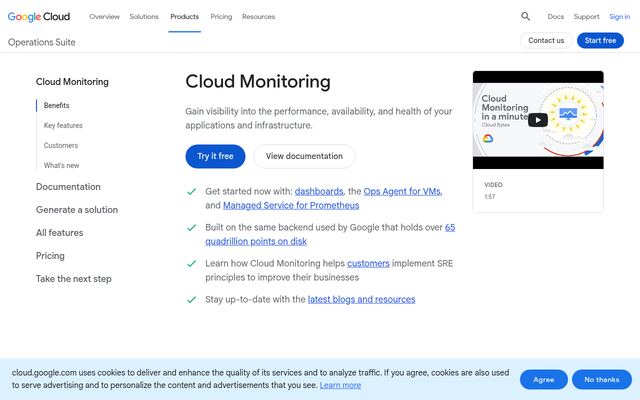This screenshot has height=400, width=640.
Task: Click the Start free button
Action: click(600, 40)
